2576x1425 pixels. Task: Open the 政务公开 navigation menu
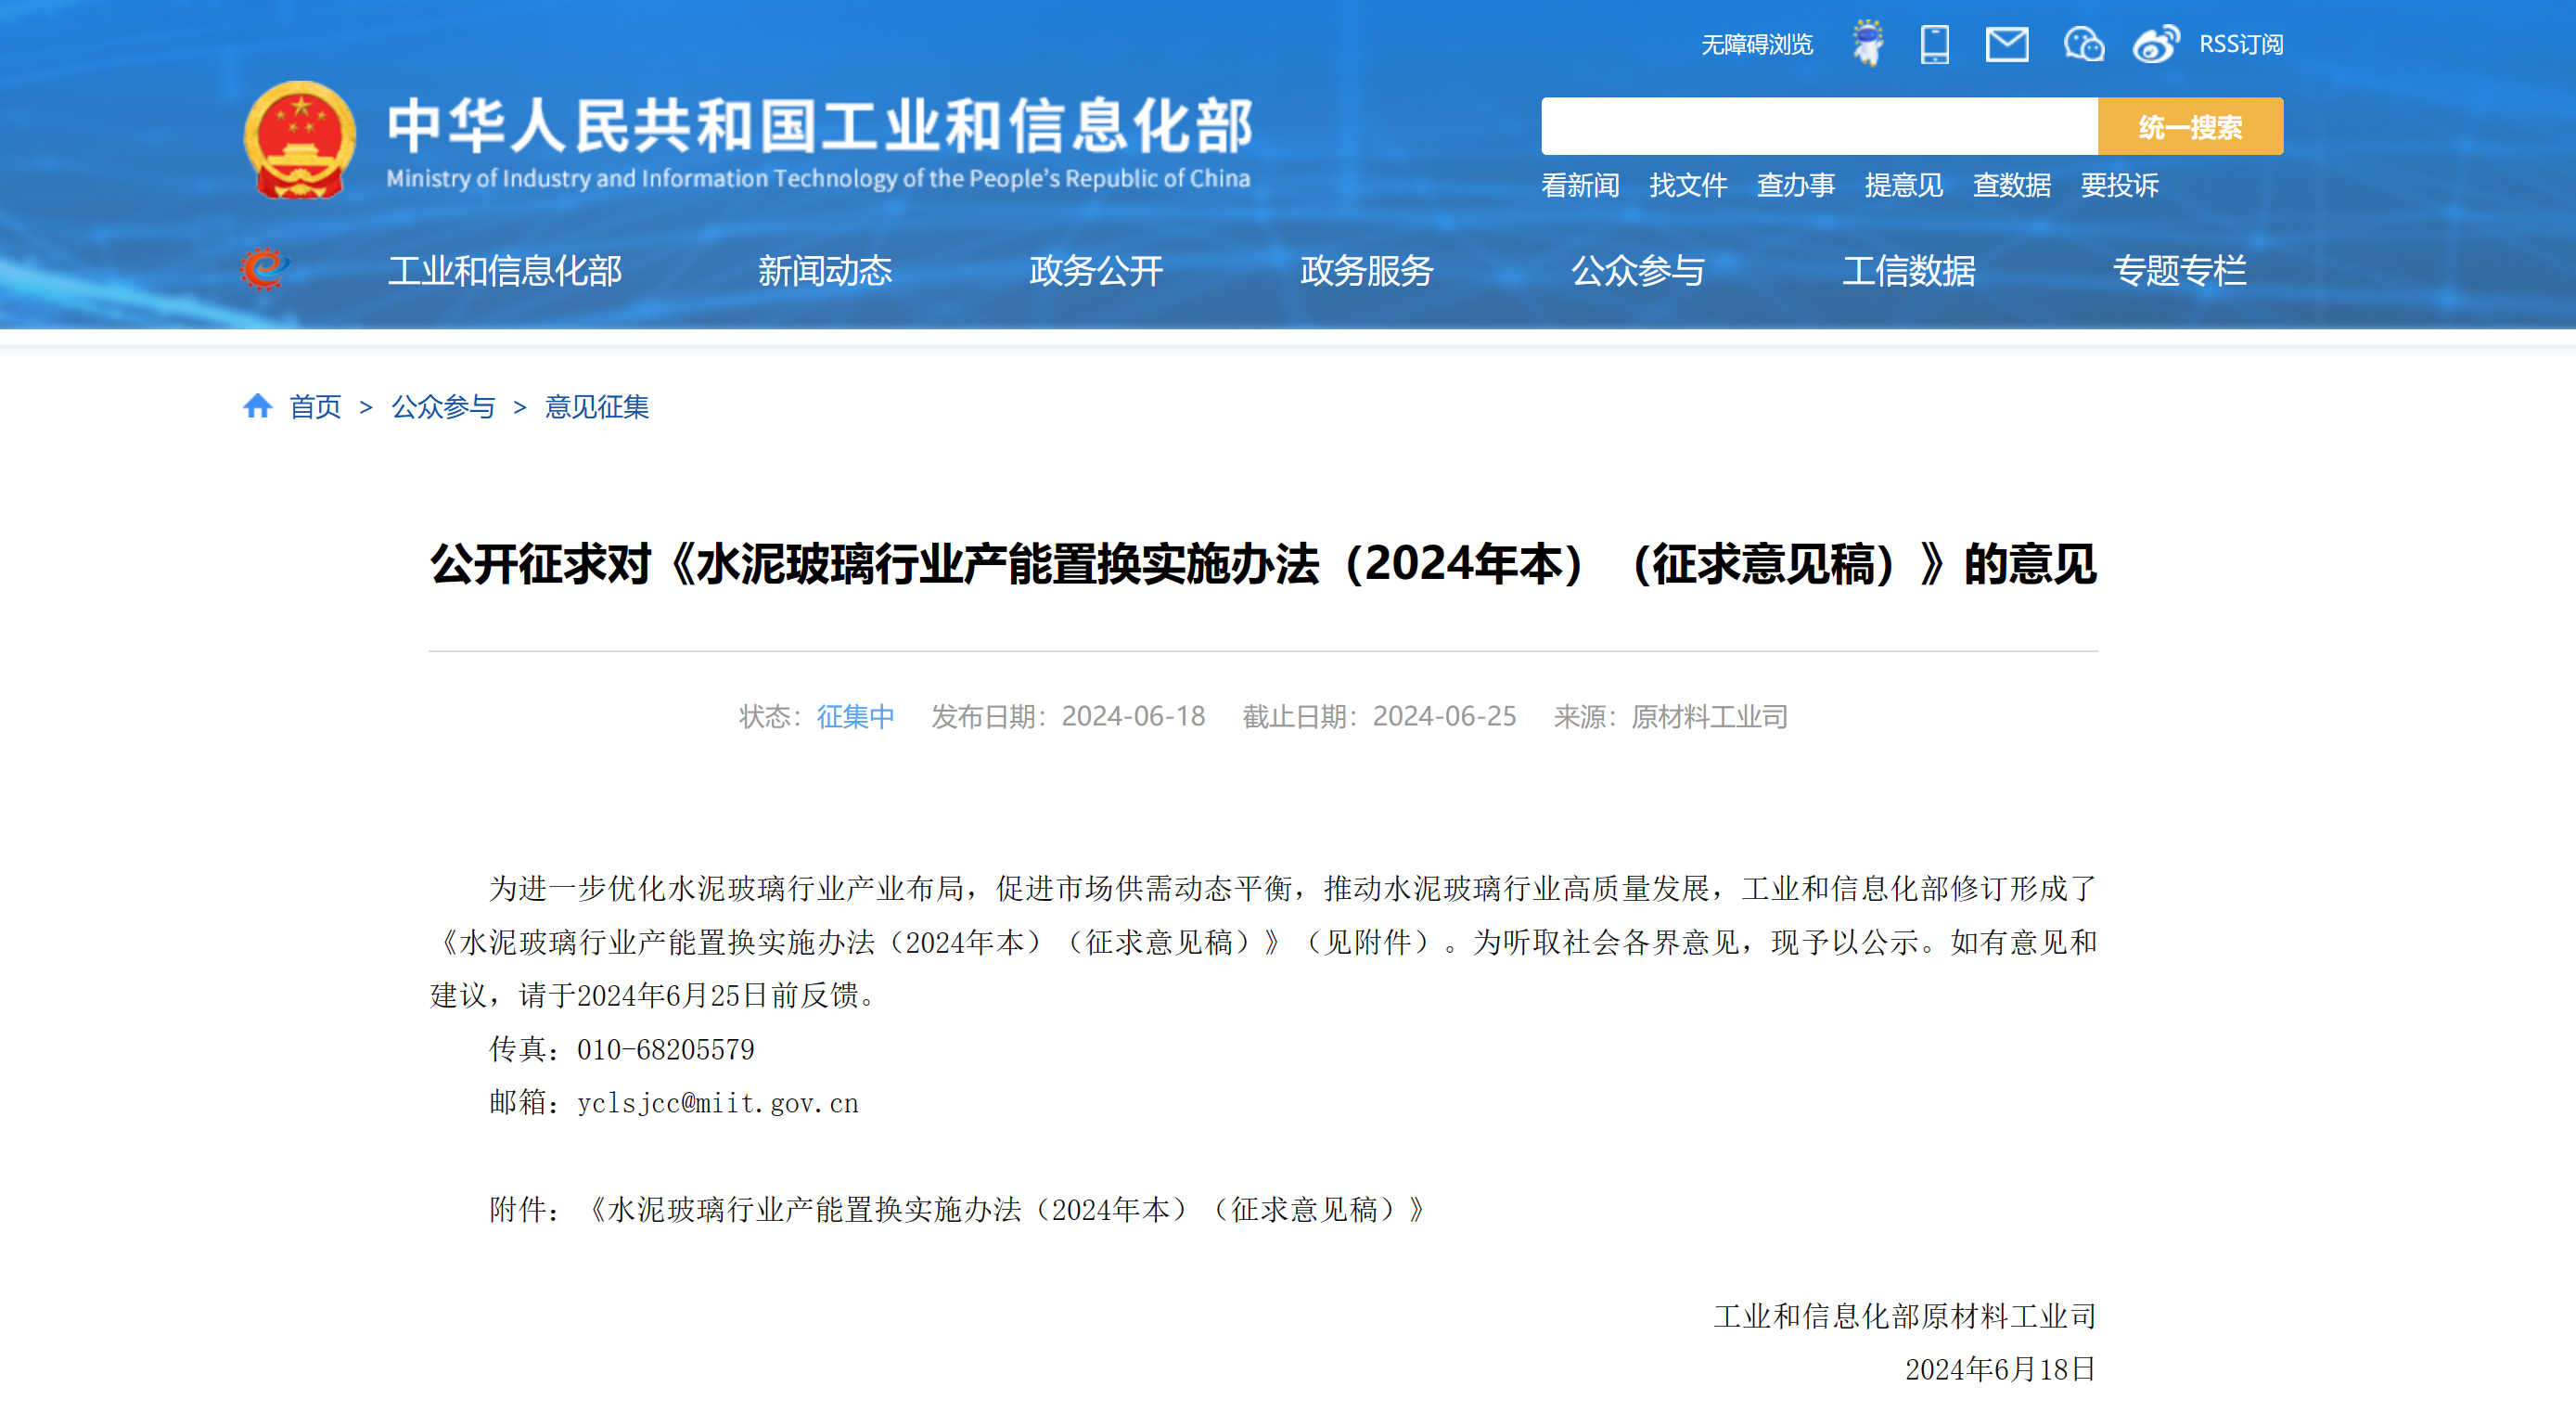click(1096, 270)
